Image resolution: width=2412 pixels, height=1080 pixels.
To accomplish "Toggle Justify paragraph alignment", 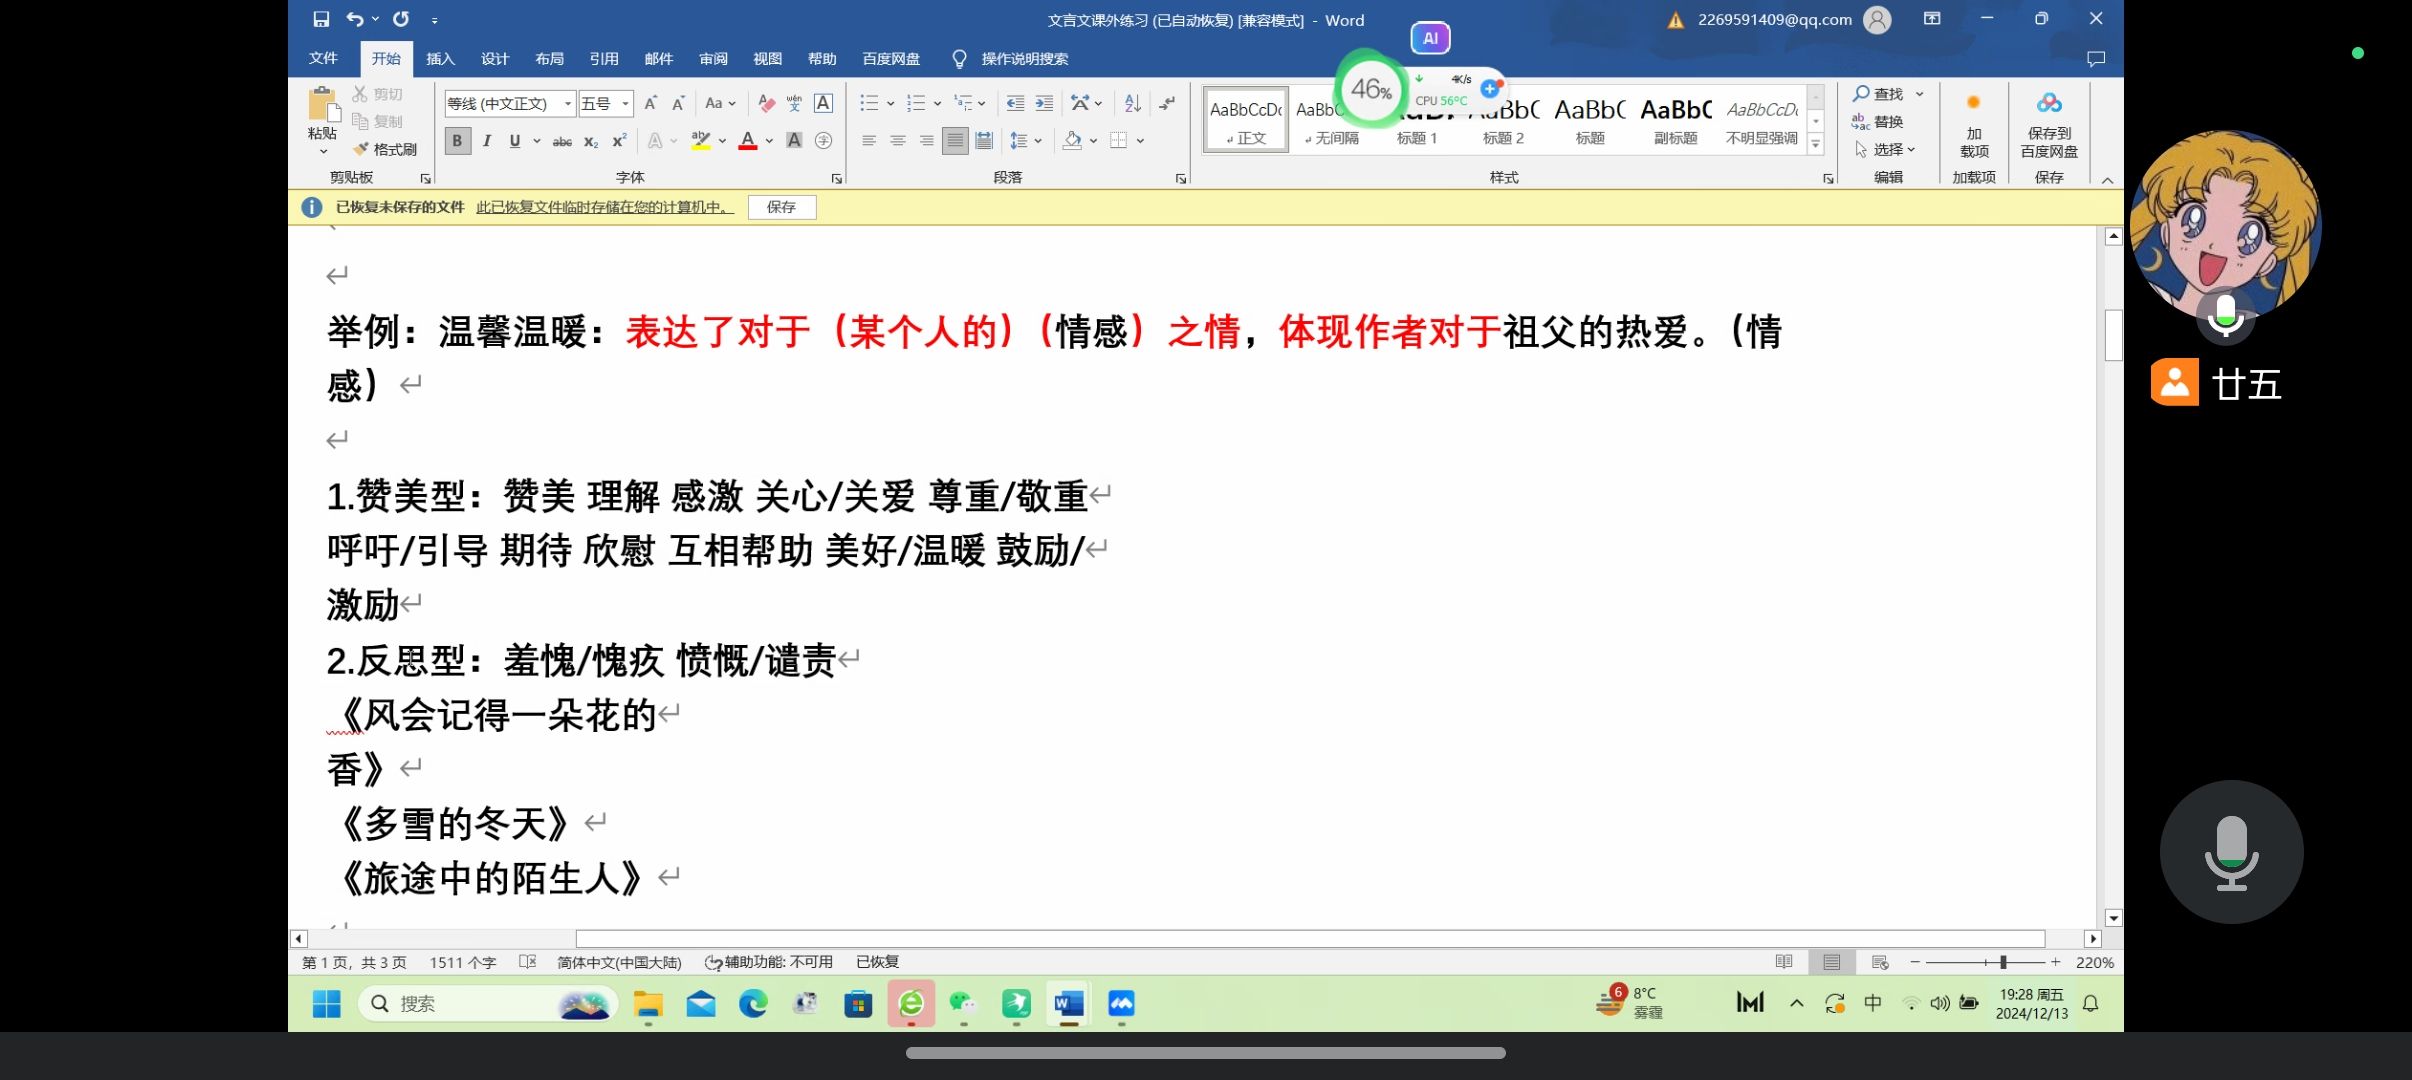I will pos(955,141).
